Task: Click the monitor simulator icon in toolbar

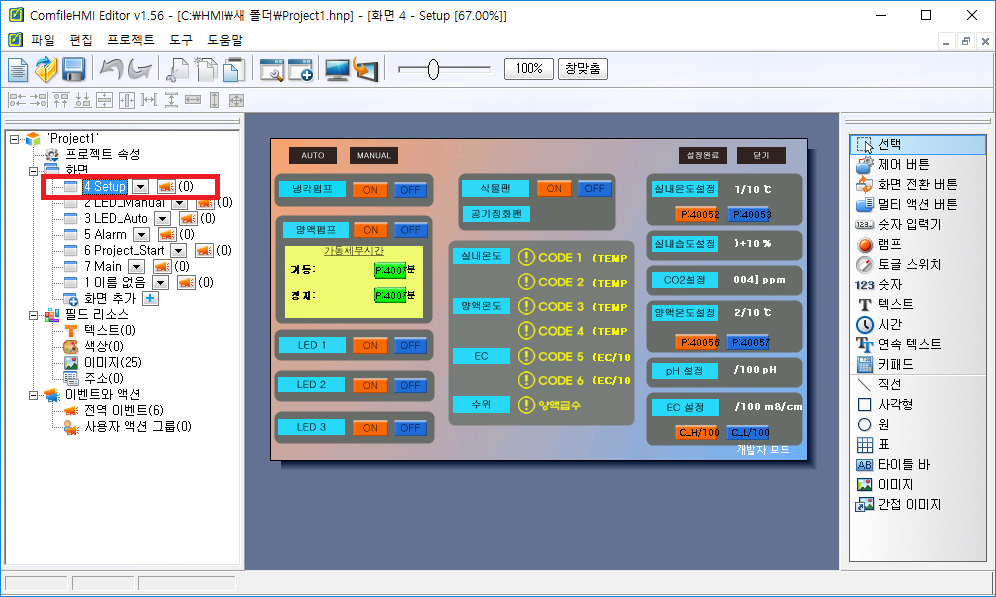Action: click(337, 69)
